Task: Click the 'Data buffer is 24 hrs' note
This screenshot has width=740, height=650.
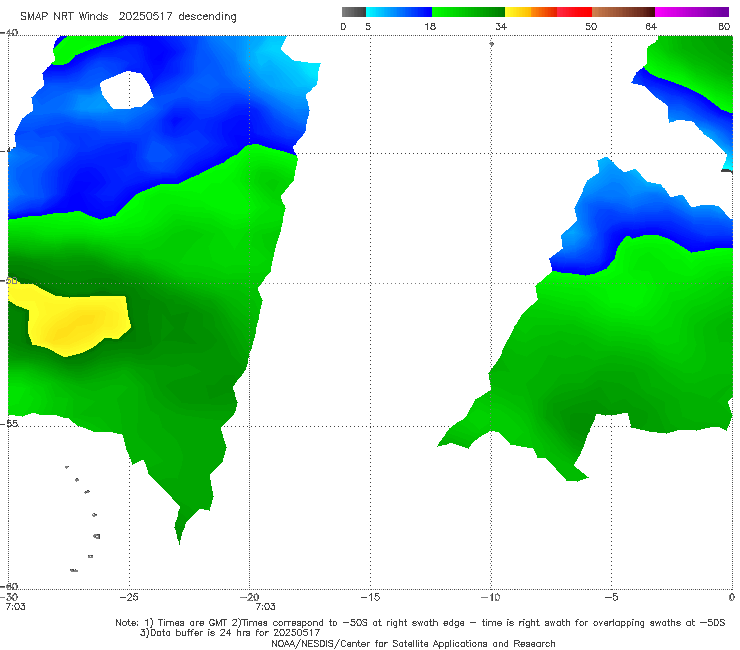Action: 230,633
